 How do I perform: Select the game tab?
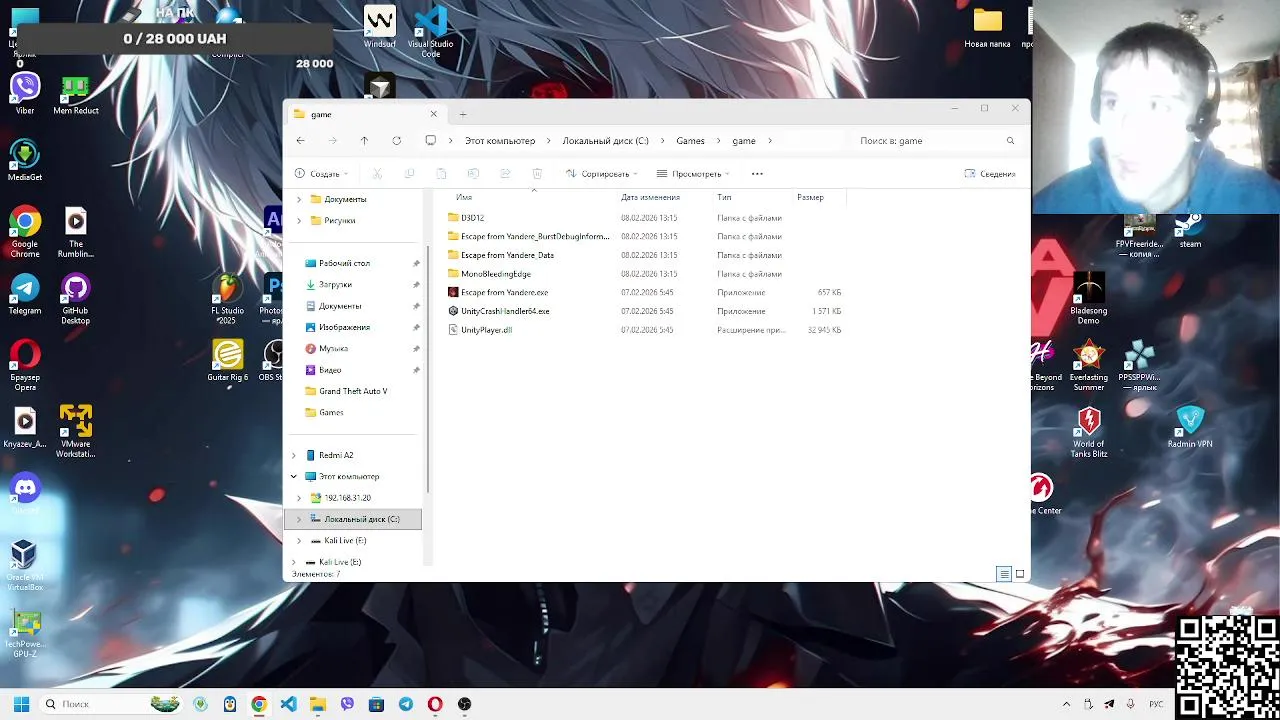coord(365,114)
